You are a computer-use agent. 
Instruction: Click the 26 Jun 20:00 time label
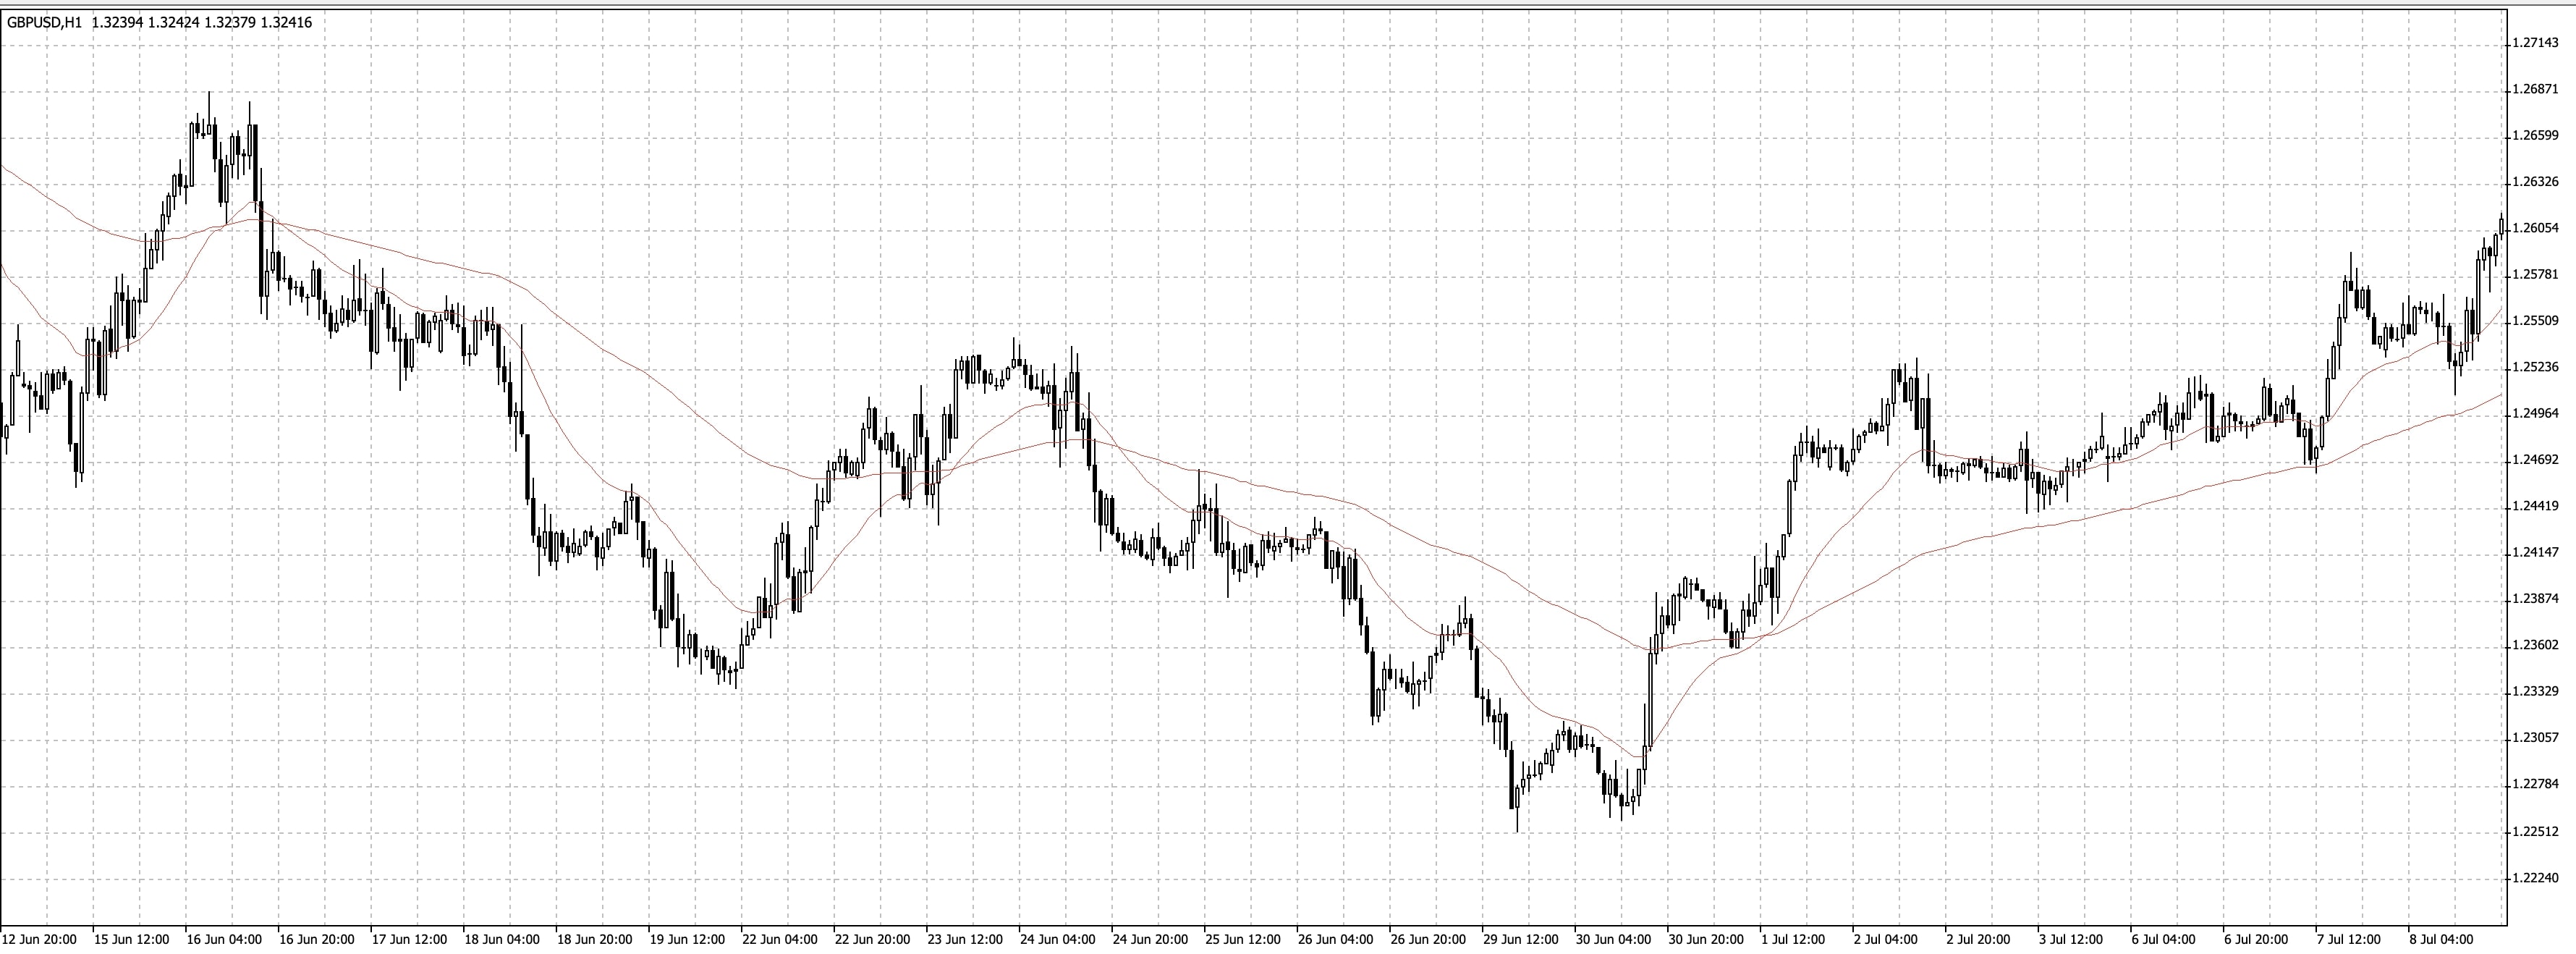tap(1428, 940)
